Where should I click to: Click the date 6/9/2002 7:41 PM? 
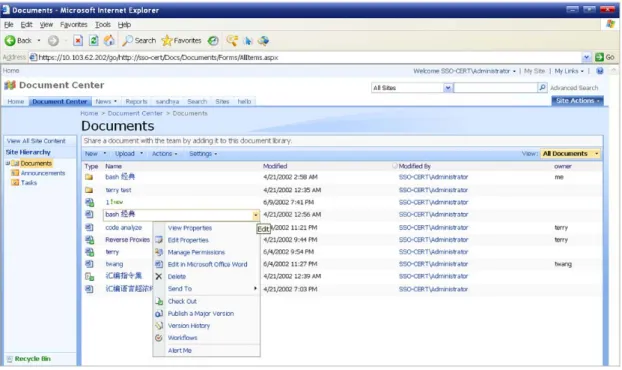pos(288,202)
